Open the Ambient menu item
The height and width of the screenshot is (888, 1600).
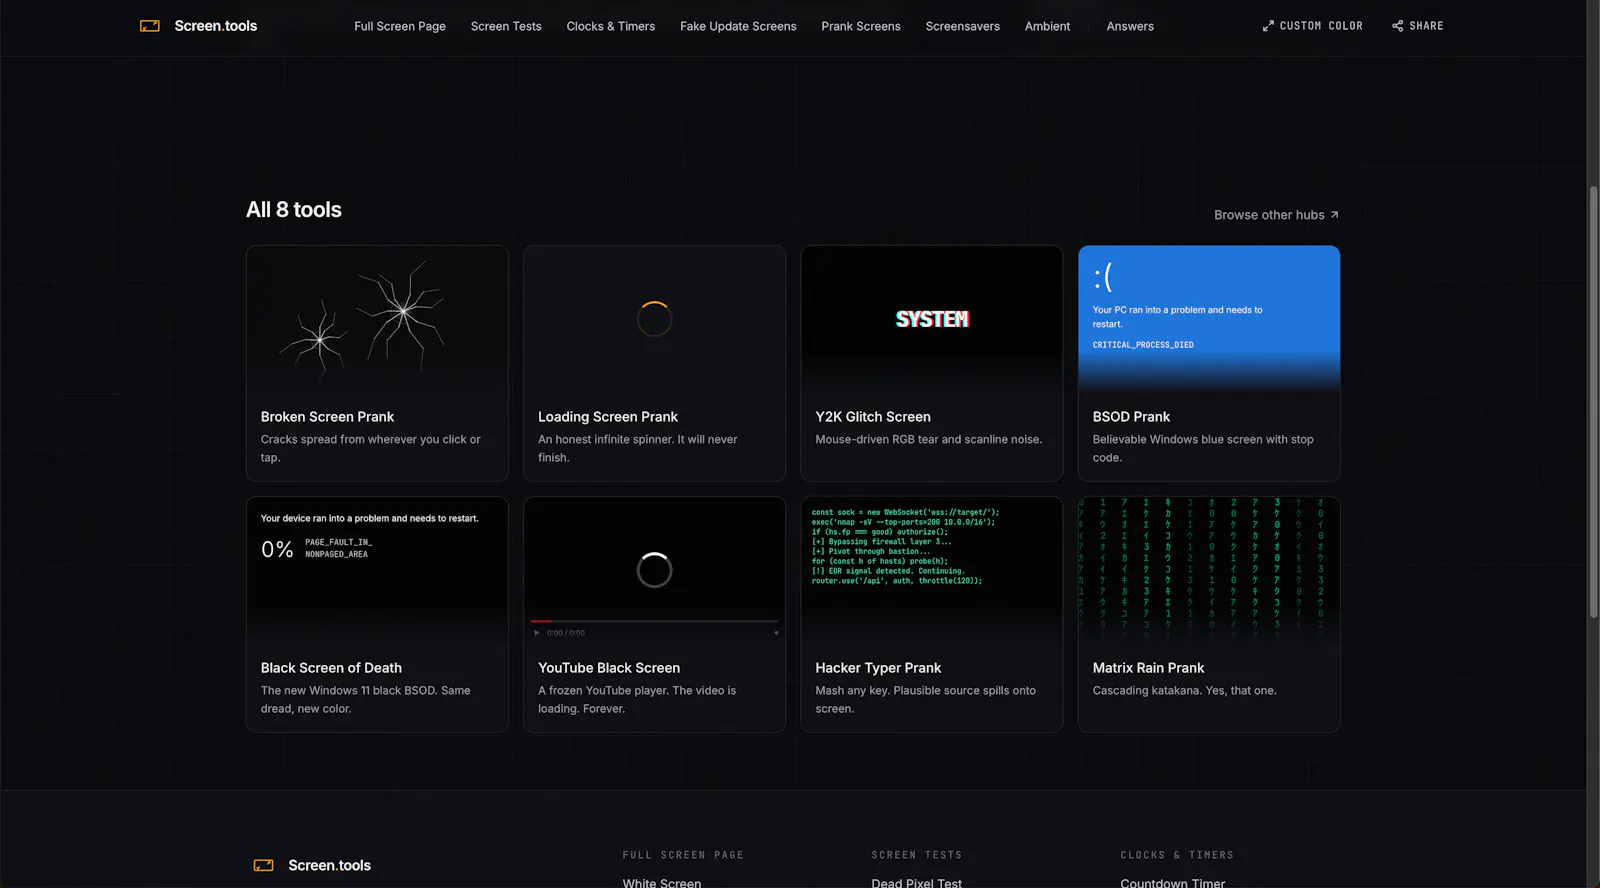pyautogui.click(x=1047, y=26)
